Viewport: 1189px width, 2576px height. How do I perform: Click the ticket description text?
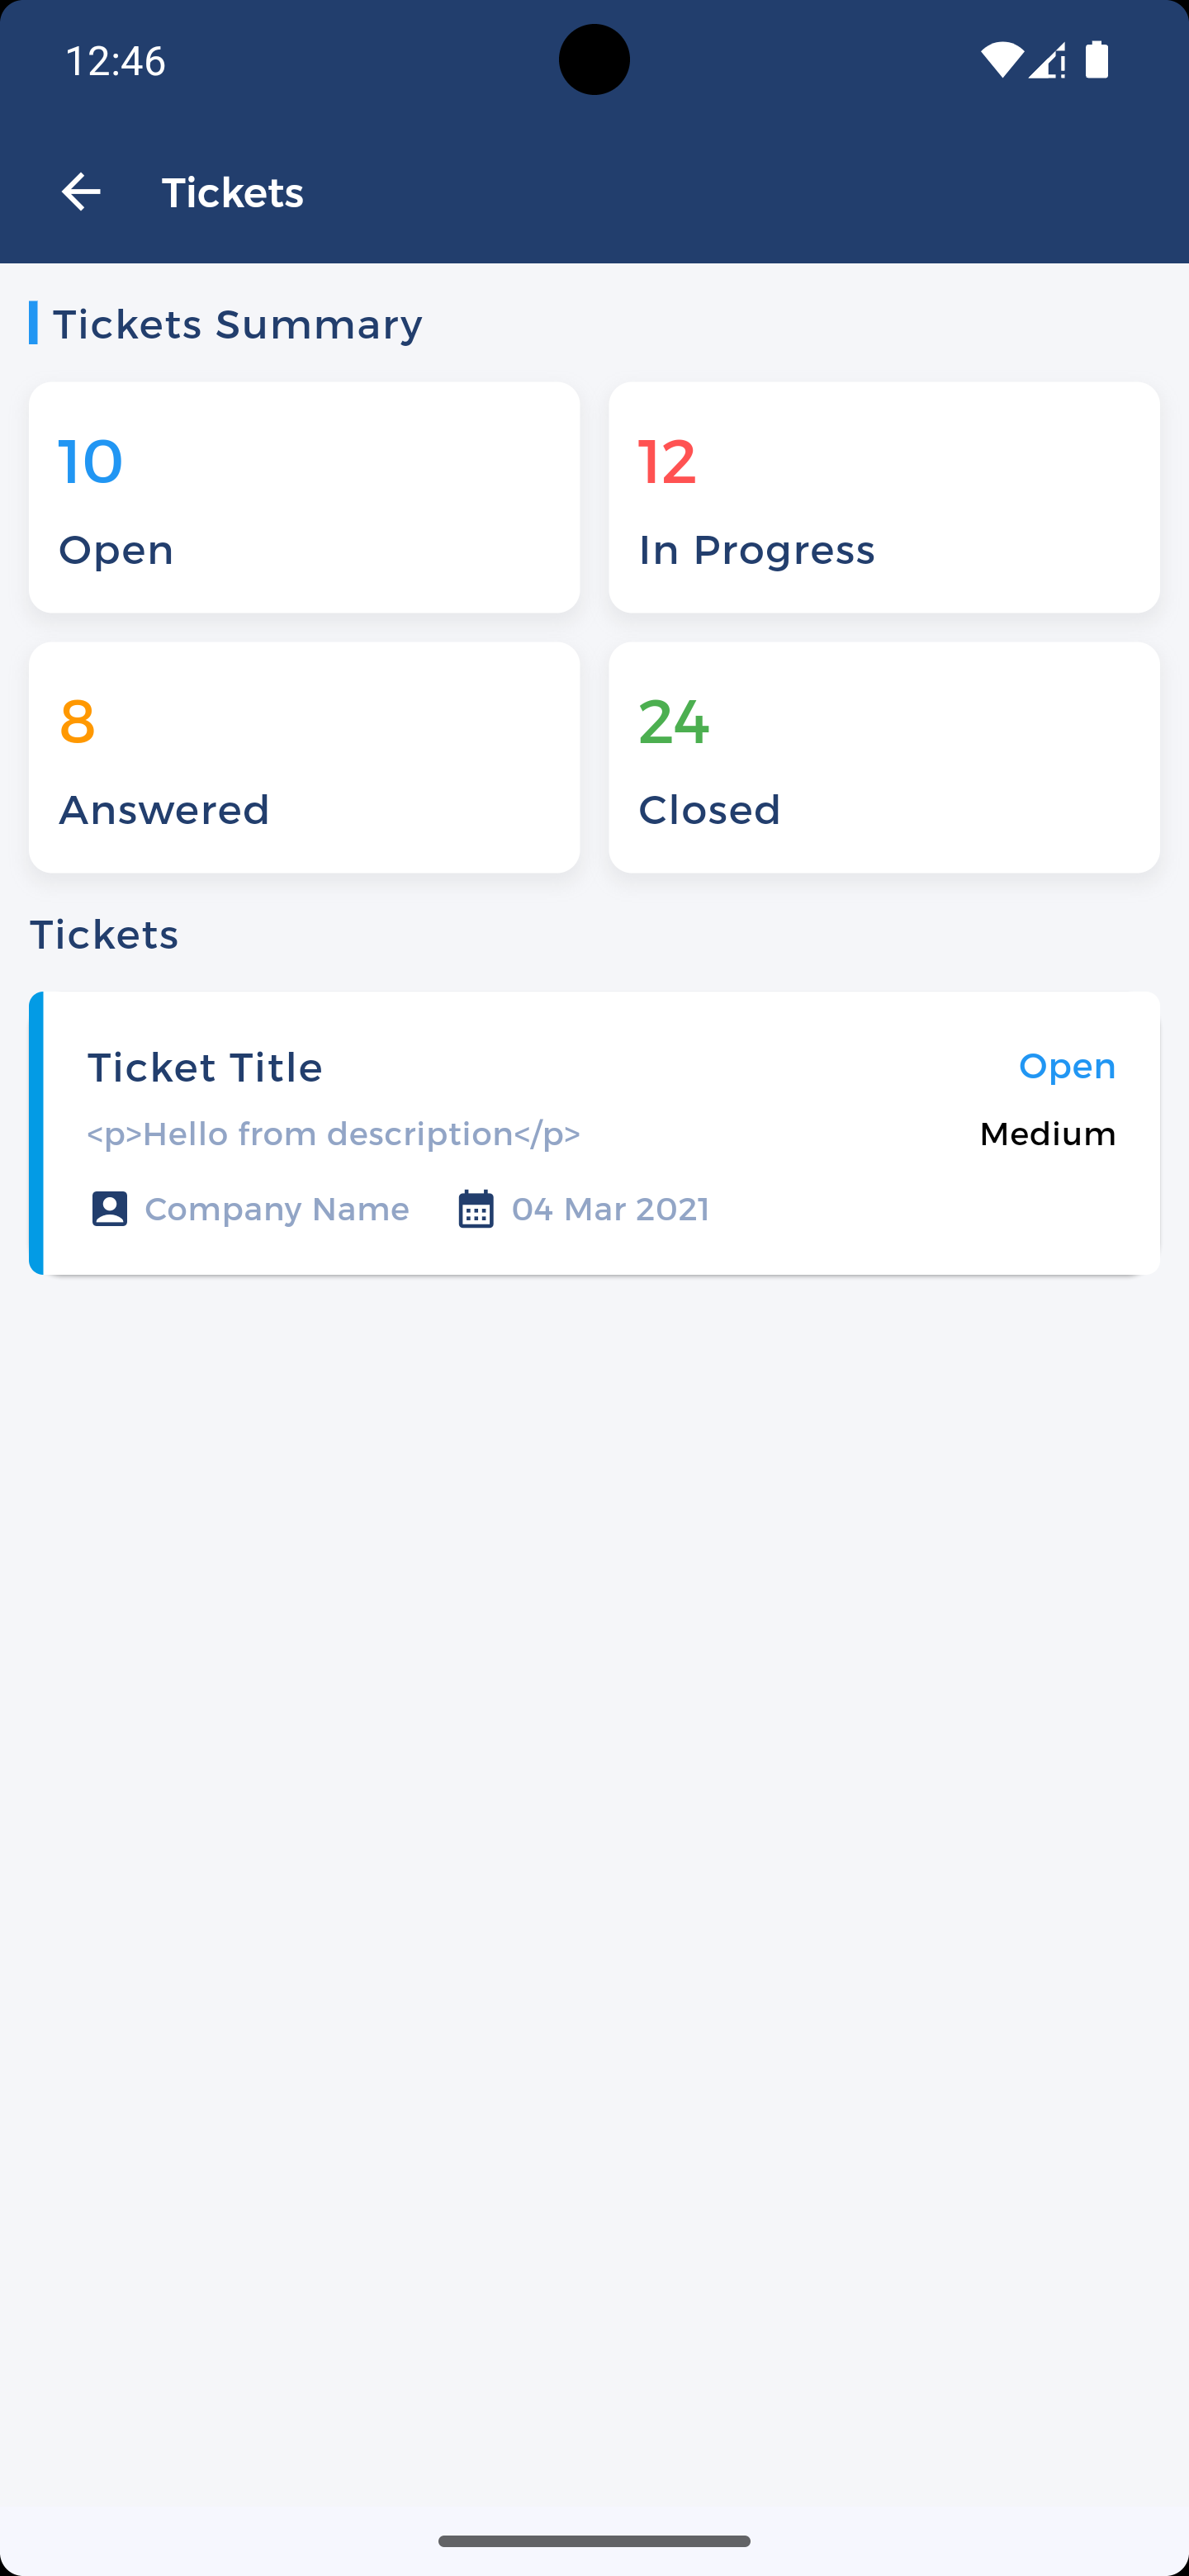click(334, 1134)
